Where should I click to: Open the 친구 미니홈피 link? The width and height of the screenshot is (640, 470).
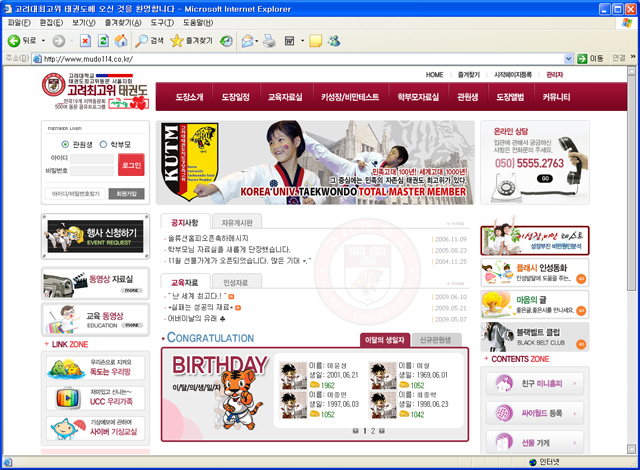click(x=535, y=384)
